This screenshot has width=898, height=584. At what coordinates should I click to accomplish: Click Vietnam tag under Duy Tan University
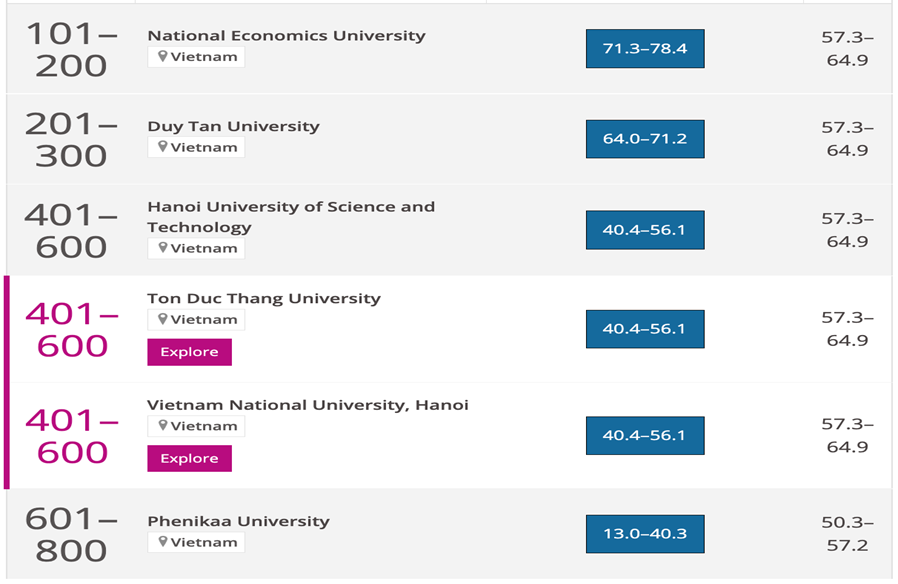coord(196,147)
